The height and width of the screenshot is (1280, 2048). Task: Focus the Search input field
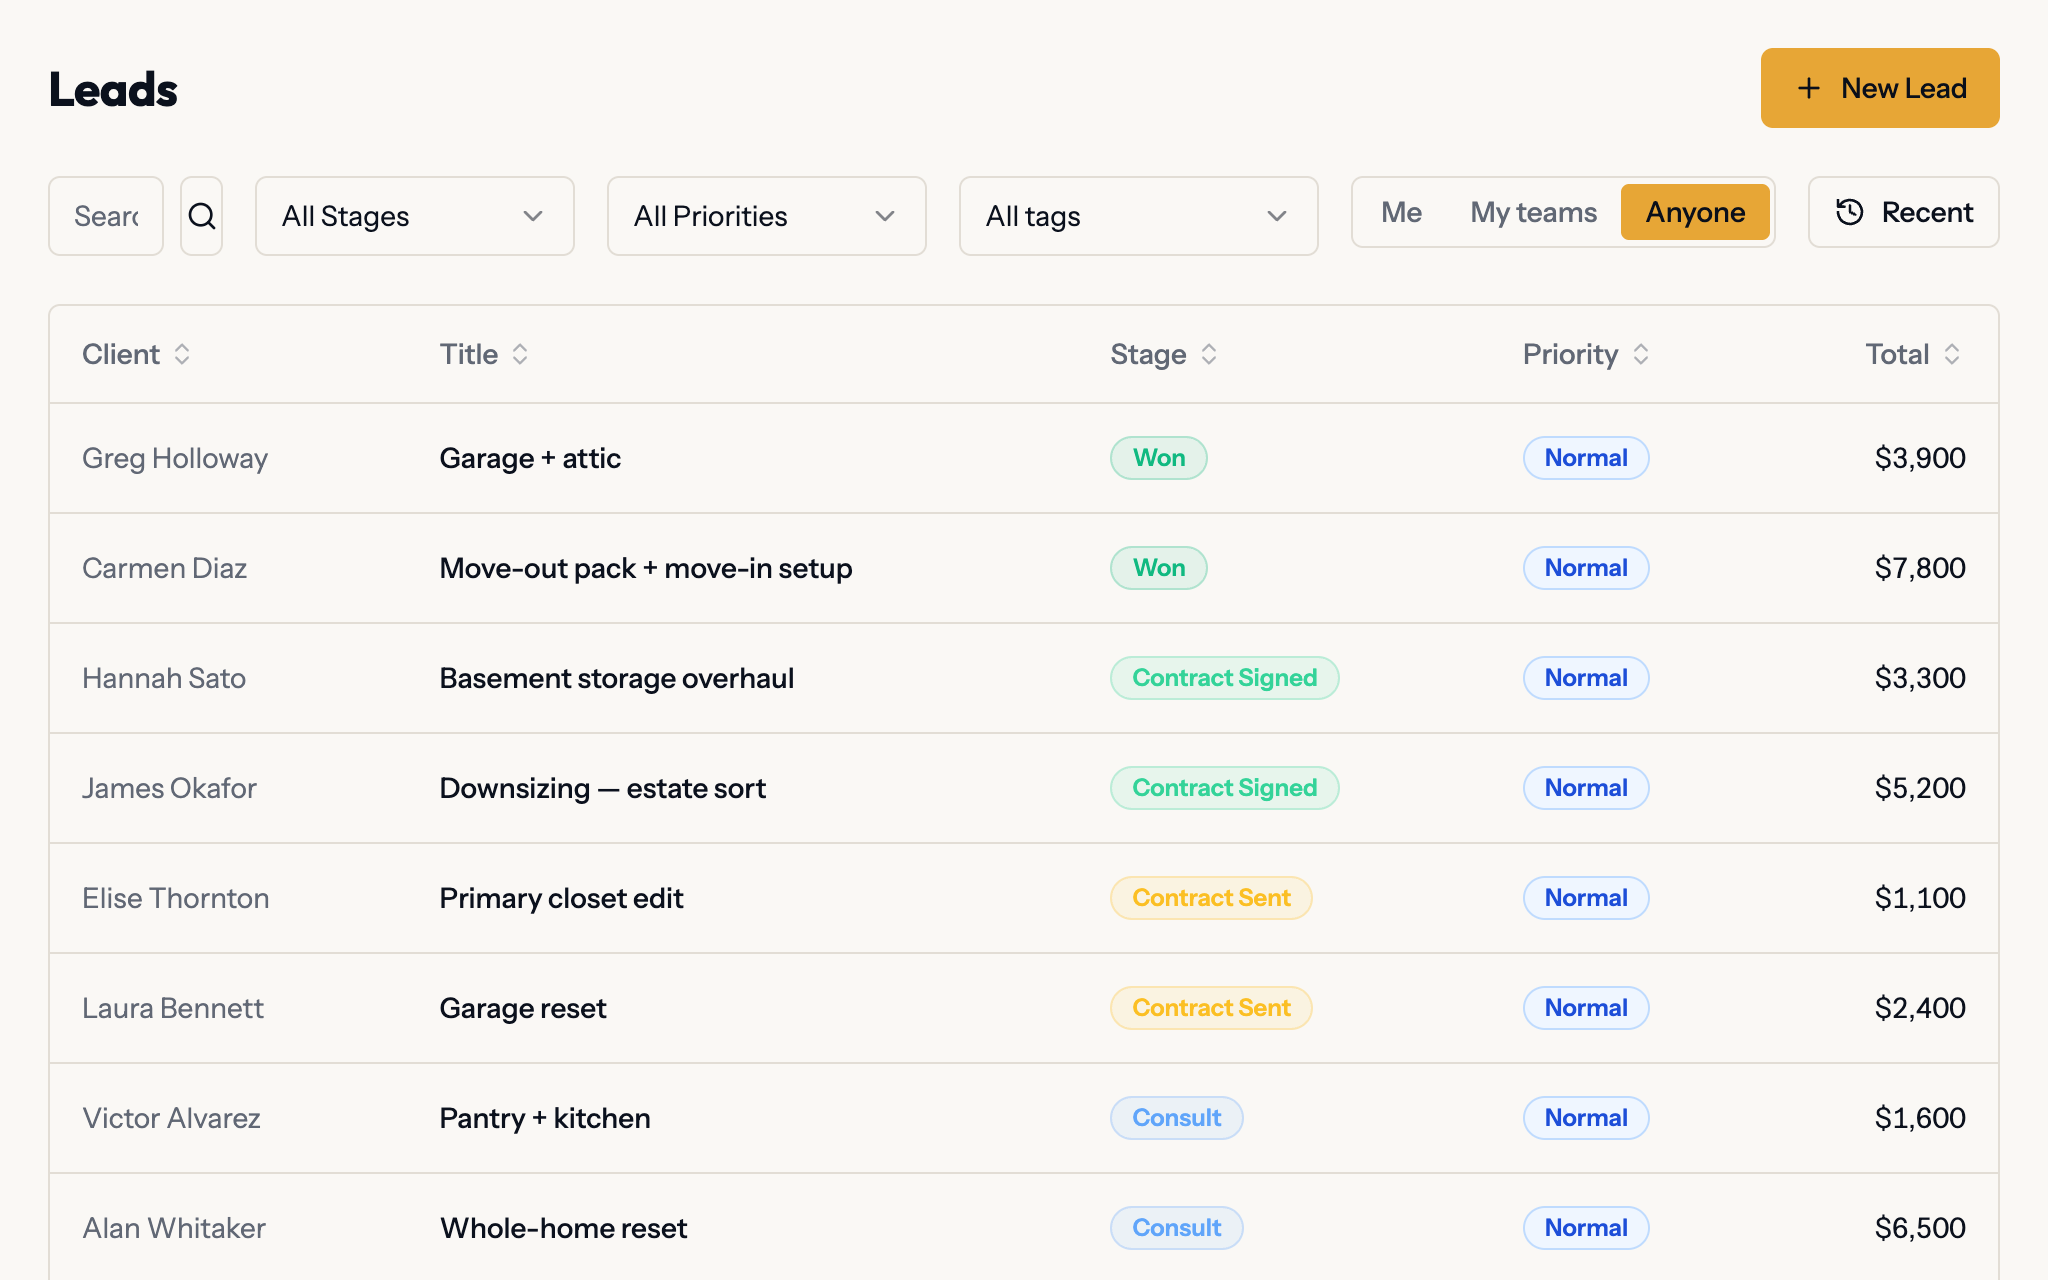tap(106, 216)
